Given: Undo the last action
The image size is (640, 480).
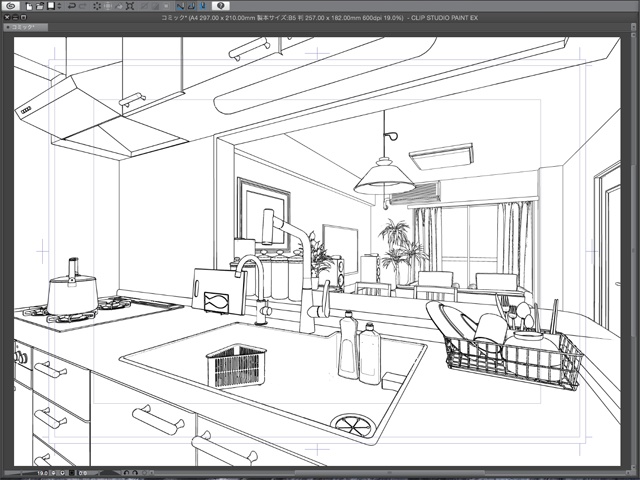Looking at the screenshot, I should pyautogui.click(x=72, y=6).
